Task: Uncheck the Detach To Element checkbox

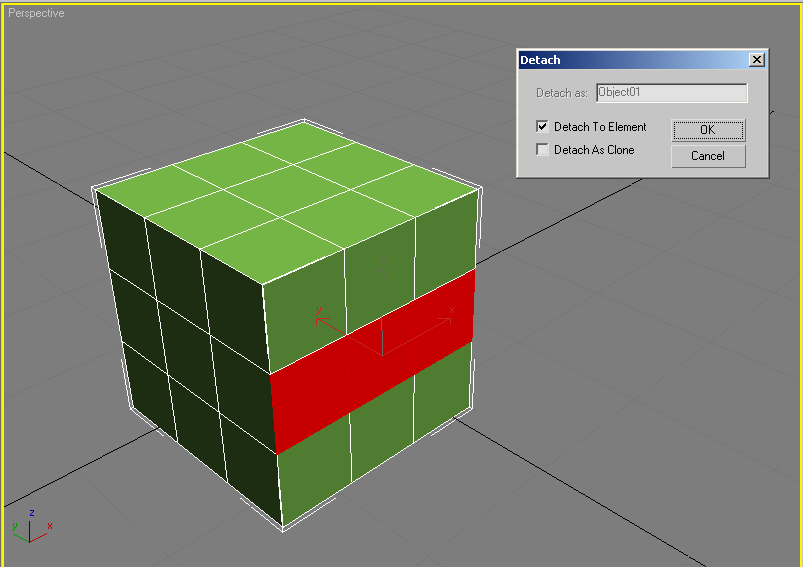Action: pos(542,126)
